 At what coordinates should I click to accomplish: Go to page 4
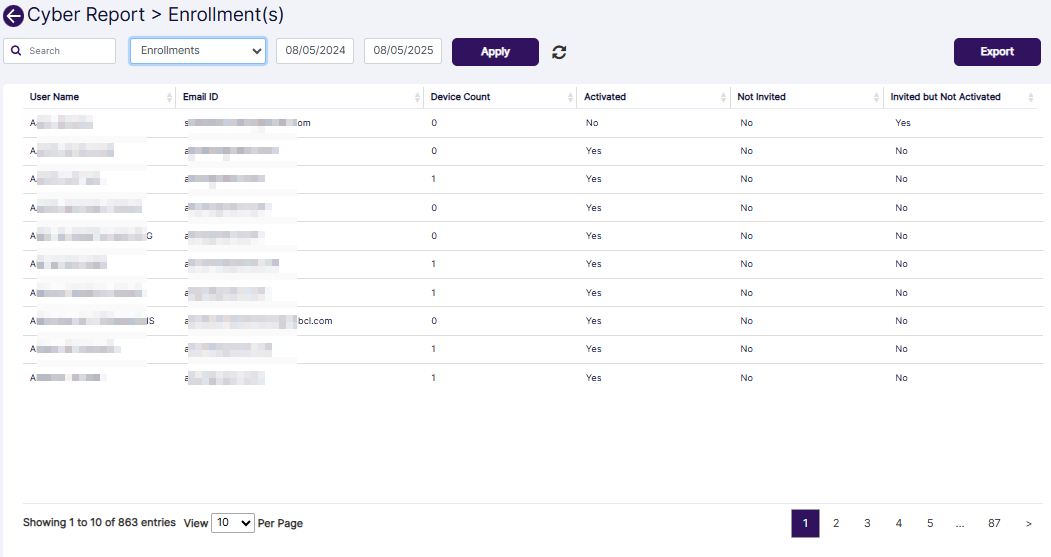(x=899, y=523)
